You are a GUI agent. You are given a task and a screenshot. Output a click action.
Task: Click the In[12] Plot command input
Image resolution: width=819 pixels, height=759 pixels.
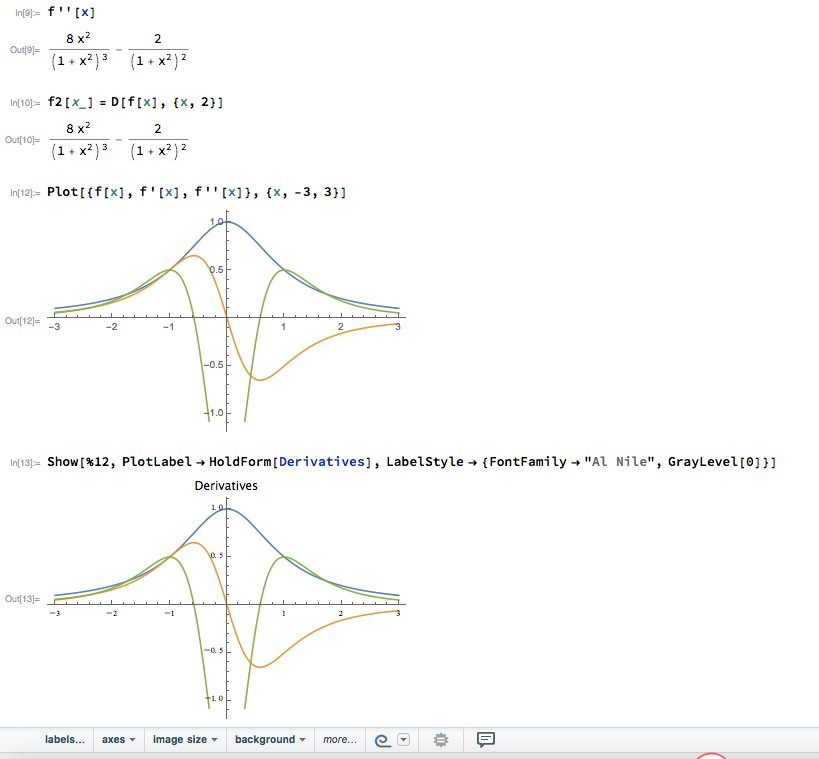(196, 192)
